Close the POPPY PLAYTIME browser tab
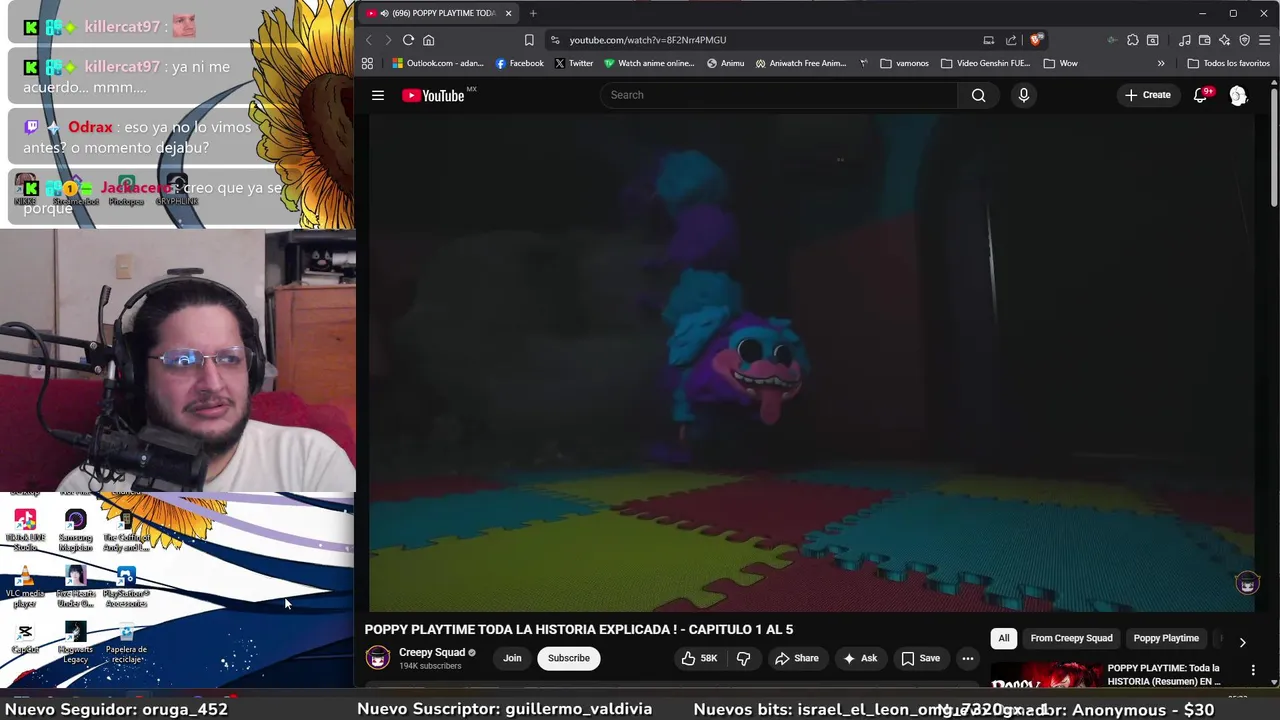The height and width of the screenshot is (720, 1280). (x=508, y=13)
